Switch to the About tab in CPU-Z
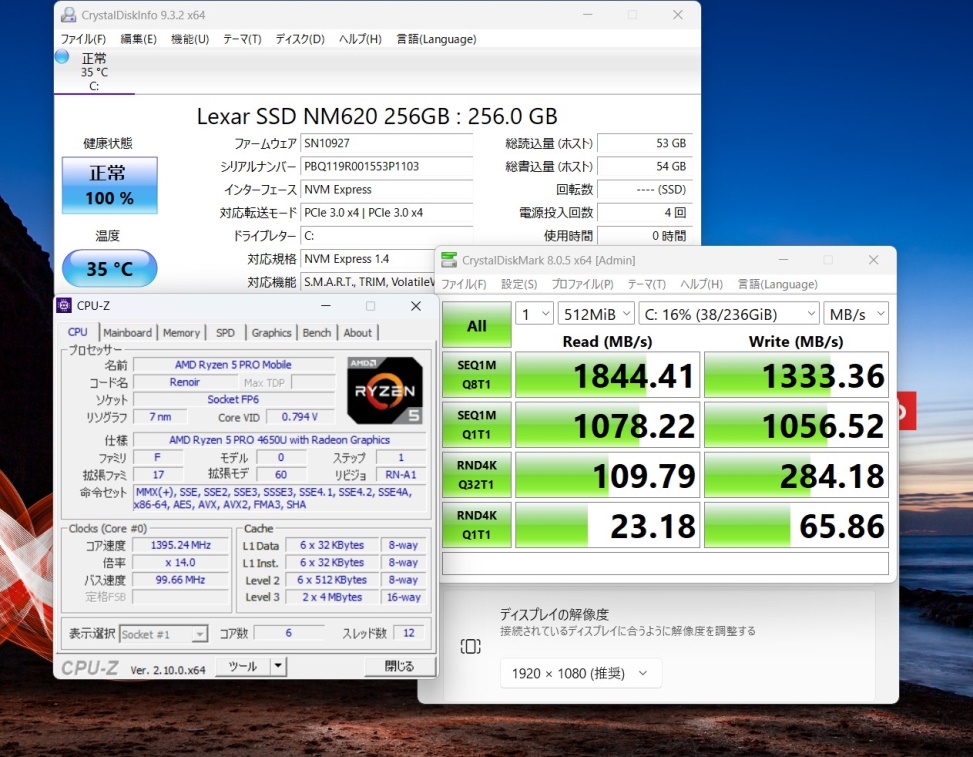This screenshot has width=973, height=757. click(357, 333)
